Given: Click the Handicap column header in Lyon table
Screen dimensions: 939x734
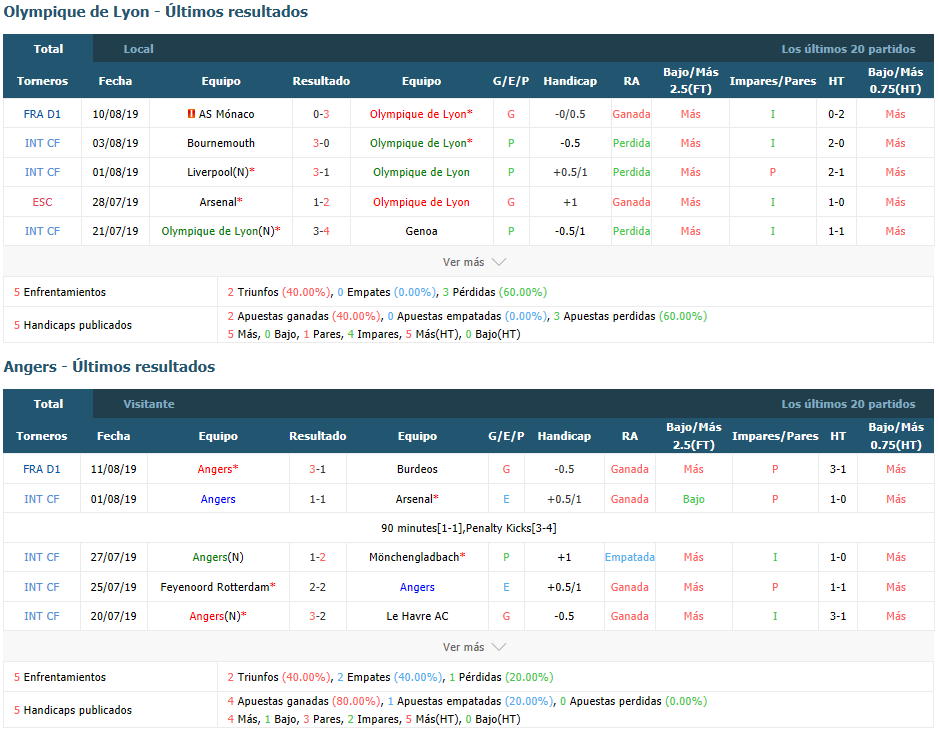Looking at the screenshot, I should pyautogui.click(x=570, y=81).
